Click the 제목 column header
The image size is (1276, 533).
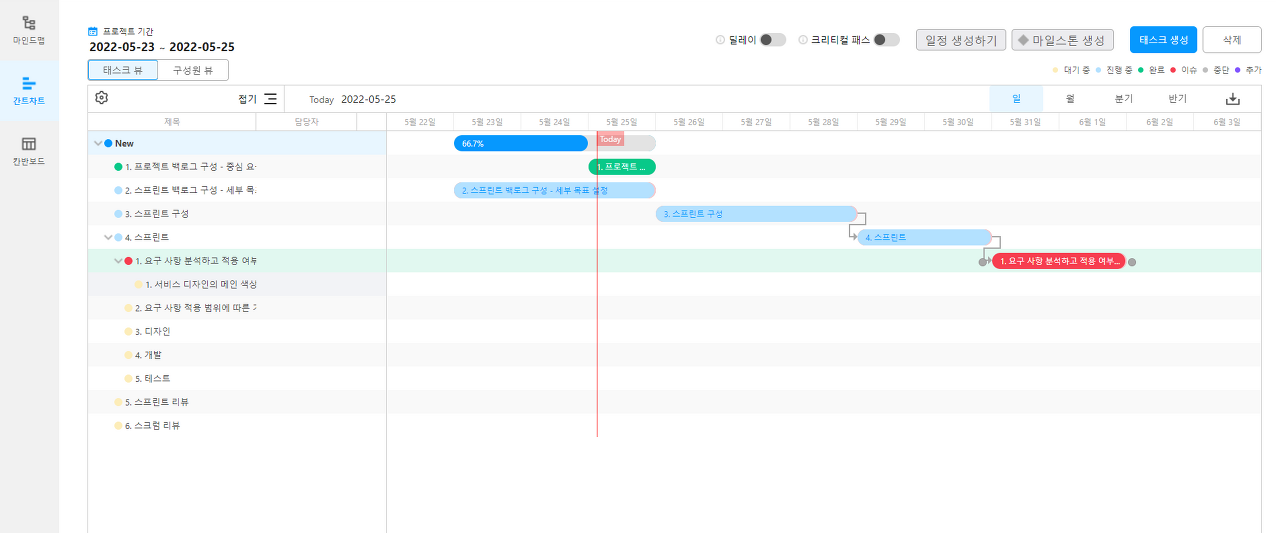[172, 122]
